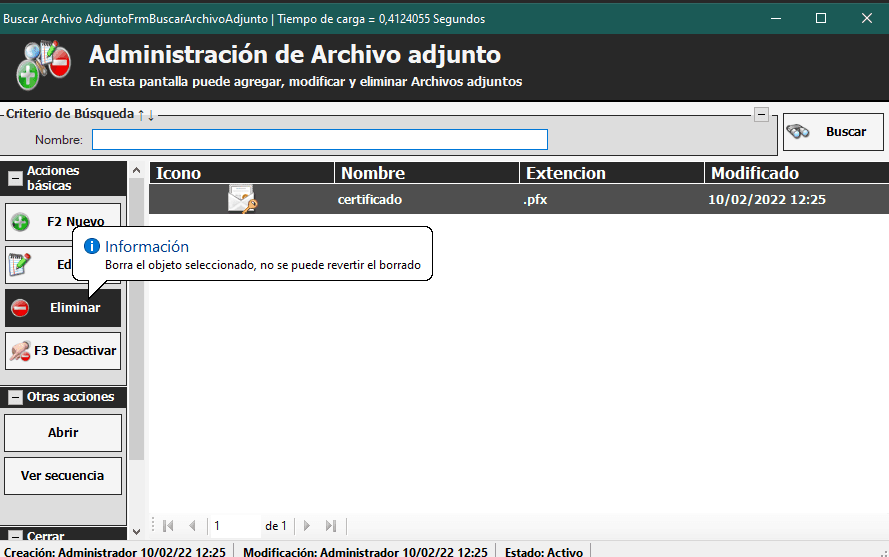Viewport: 889px width, 557px height.
Task: Go to the last page of results
Action: point(331,526)
